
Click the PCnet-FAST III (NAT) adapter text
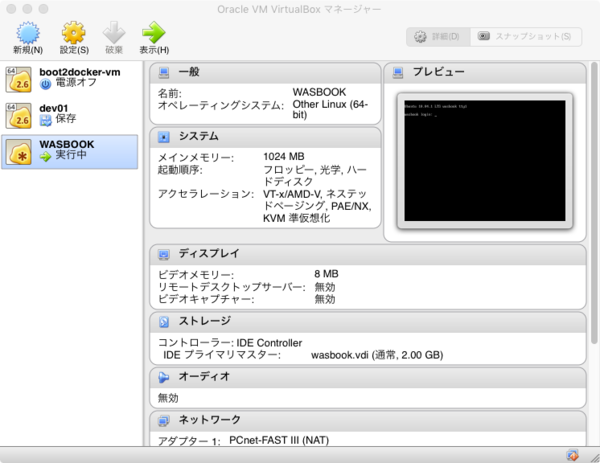tap(279, 440)
